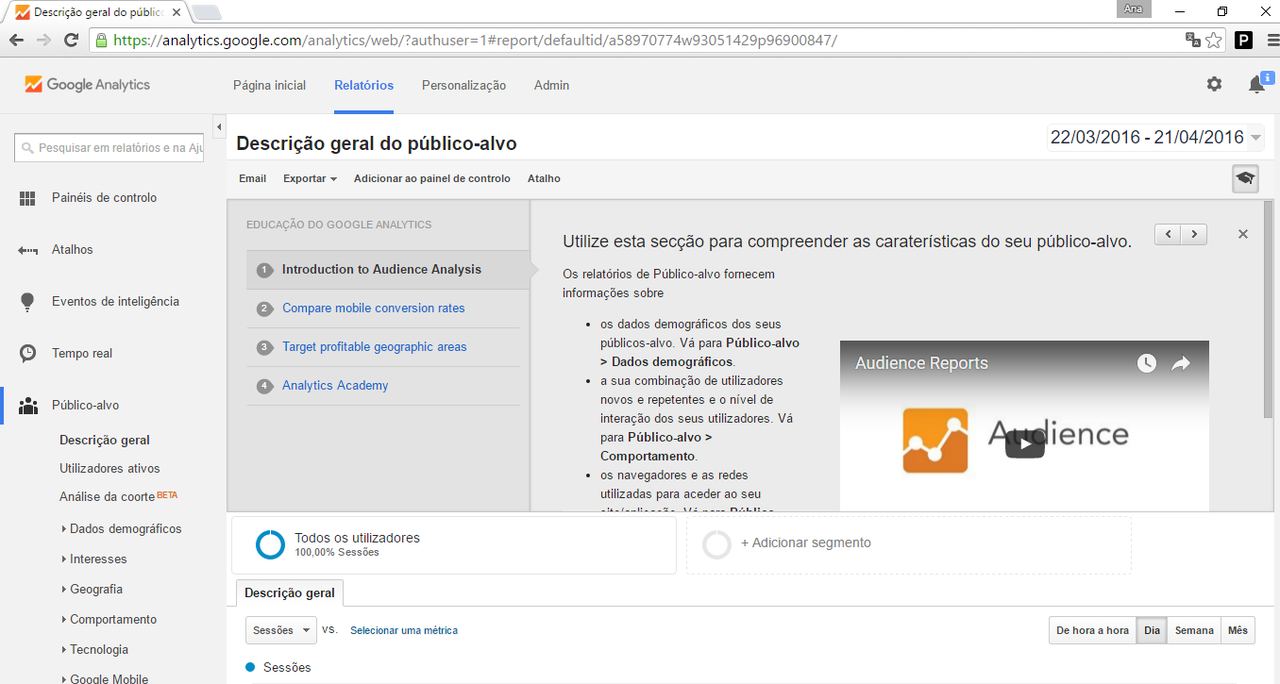
Task: Click the Pesquisar em relatórios search box
Action: [110, 147]
